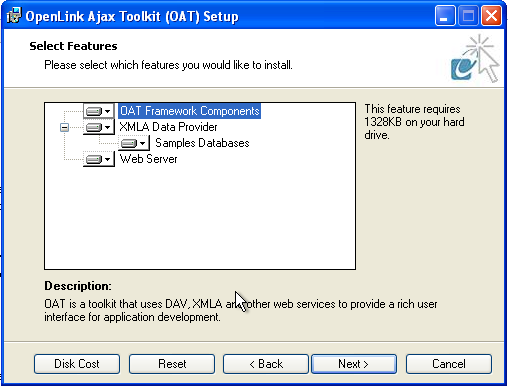Close the OAT Setup window
This screenshot has width=508, height=386.
click(x=491, y=16)
